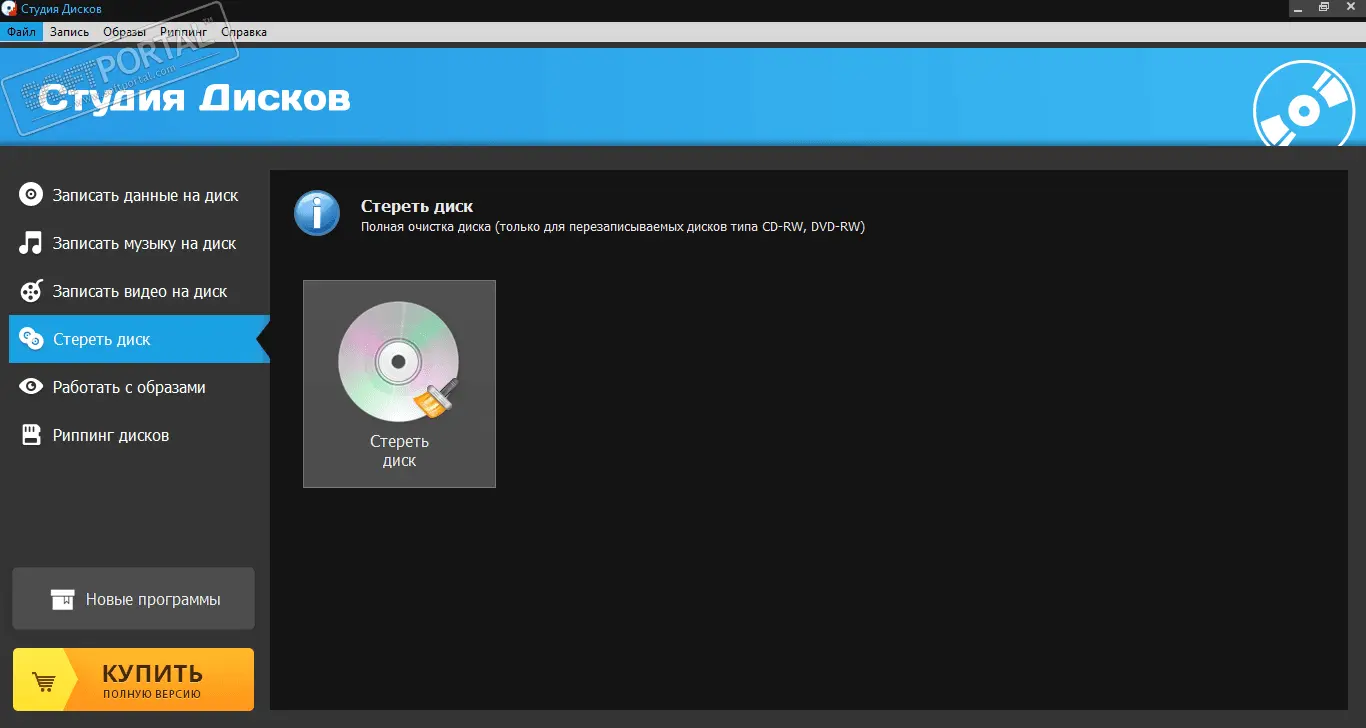Click the film reel icon for Записать видео
The width and height of the screenshot is (1366, 728).
click(x=32, y=291)
